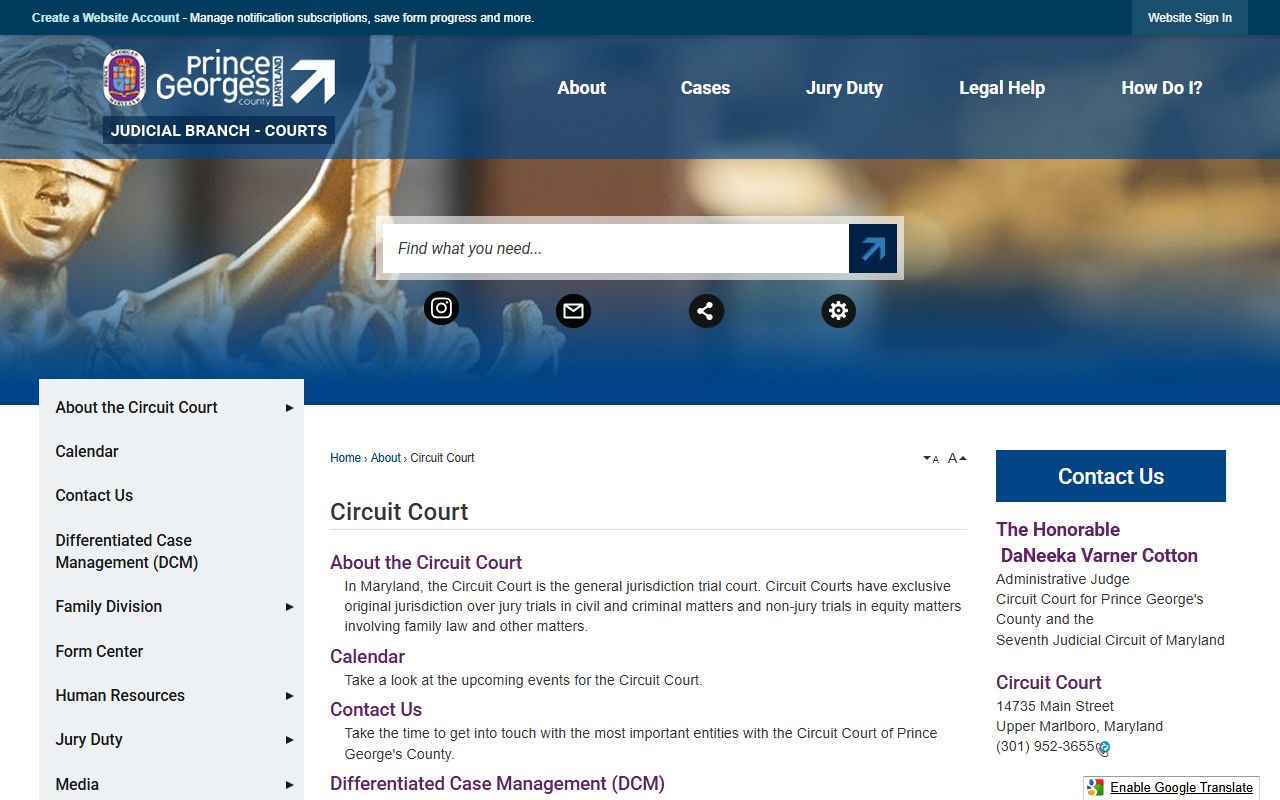
Task: Click Enable Google Translate link
Action: tap(1181, 788)
